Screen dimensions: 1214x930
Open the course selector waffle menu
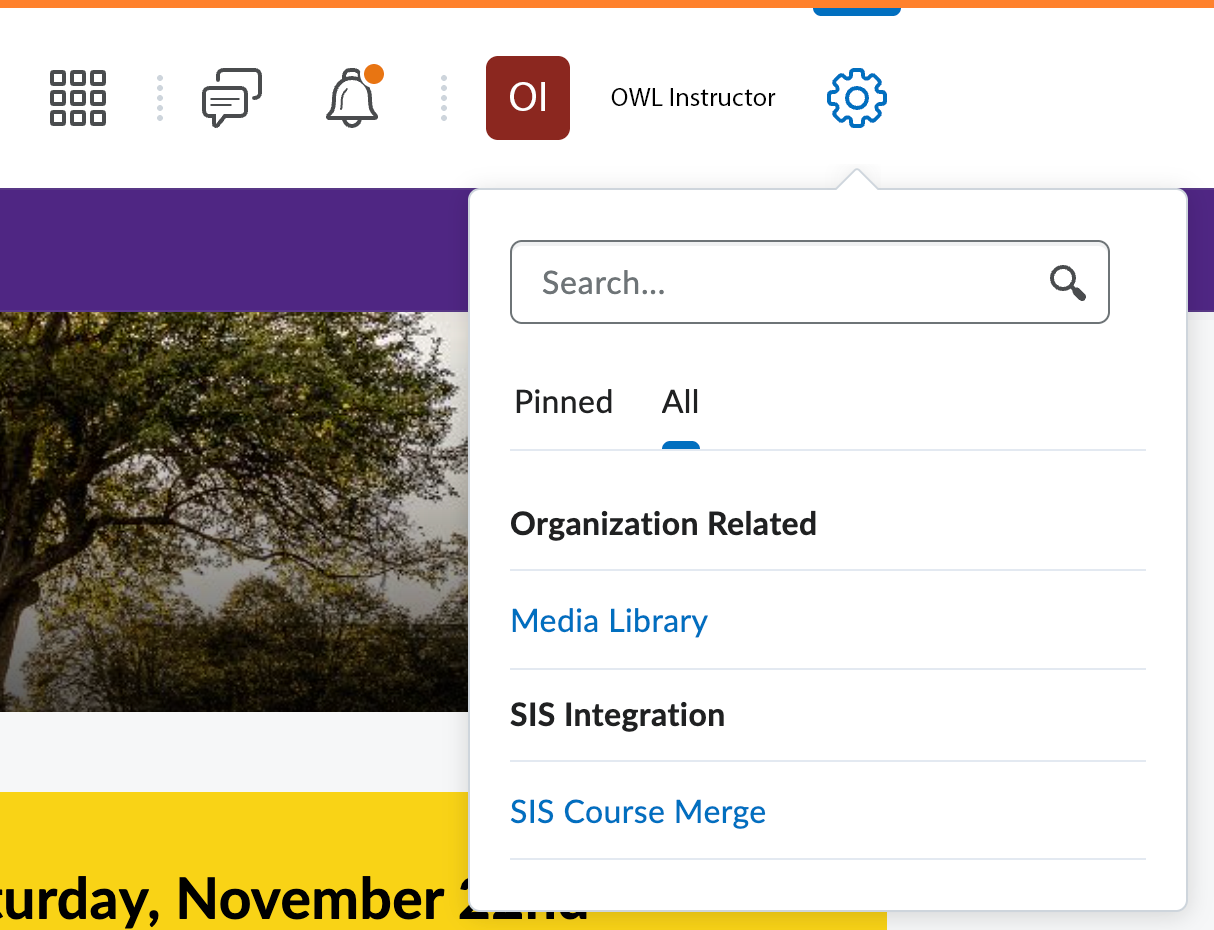pyautogui.click(x=78, y=98)
